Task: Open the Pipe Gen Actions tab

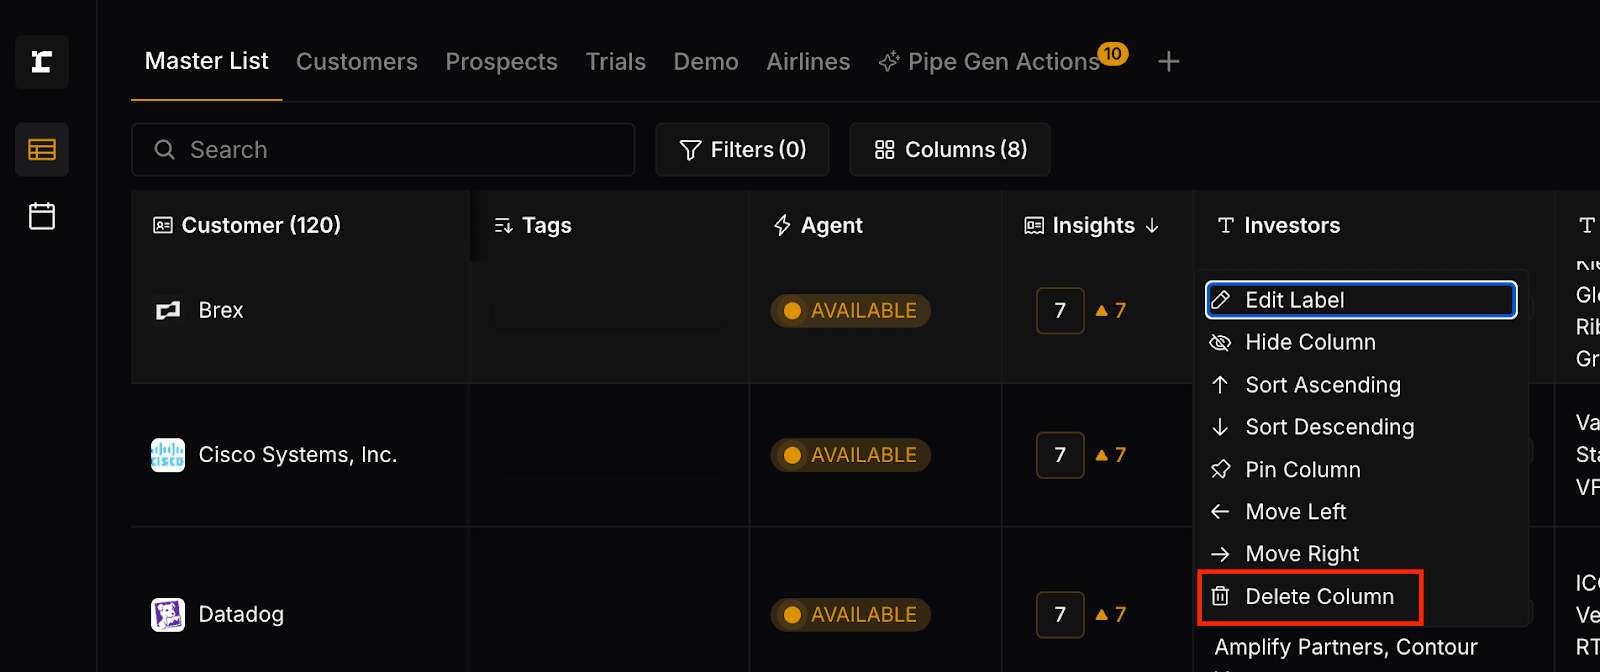Action: (x=1003, y=62)
